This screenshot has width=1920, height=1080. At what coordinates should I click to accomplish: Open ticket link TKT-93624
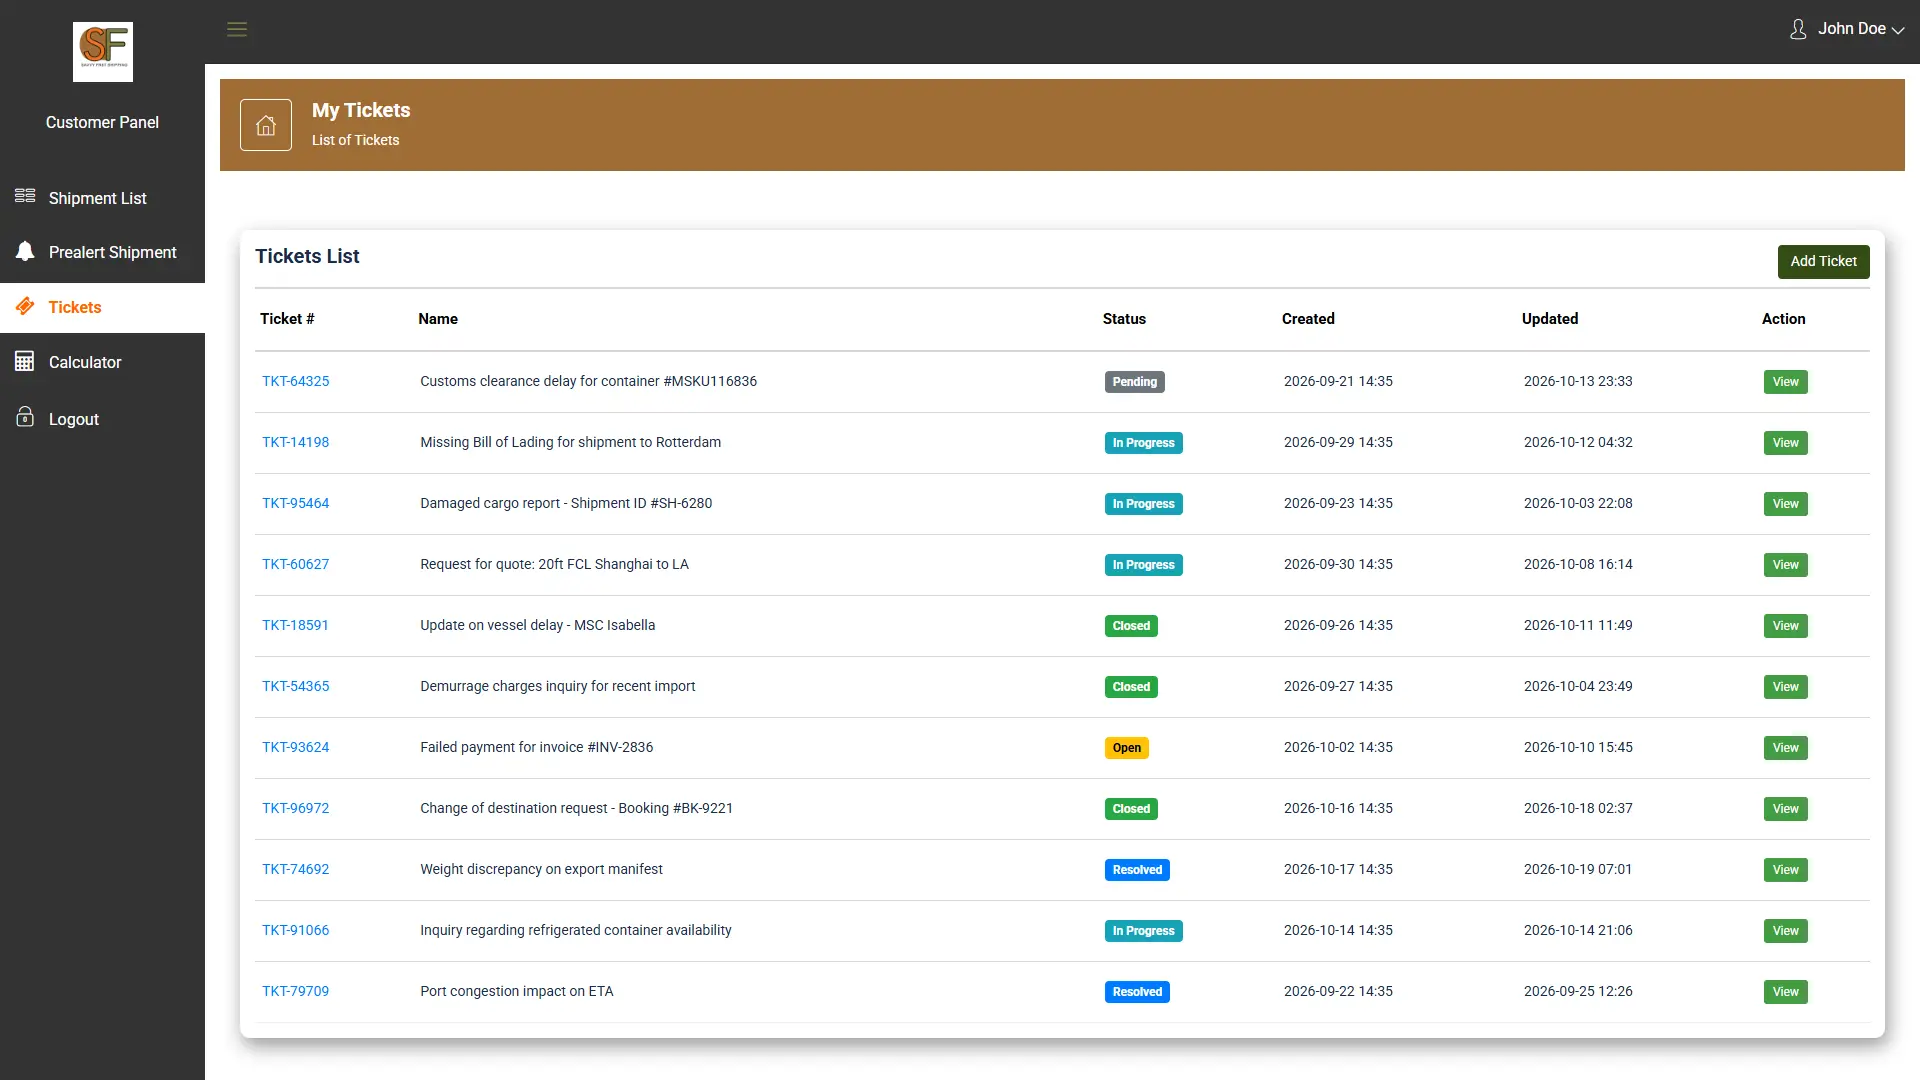click(295, 747)
